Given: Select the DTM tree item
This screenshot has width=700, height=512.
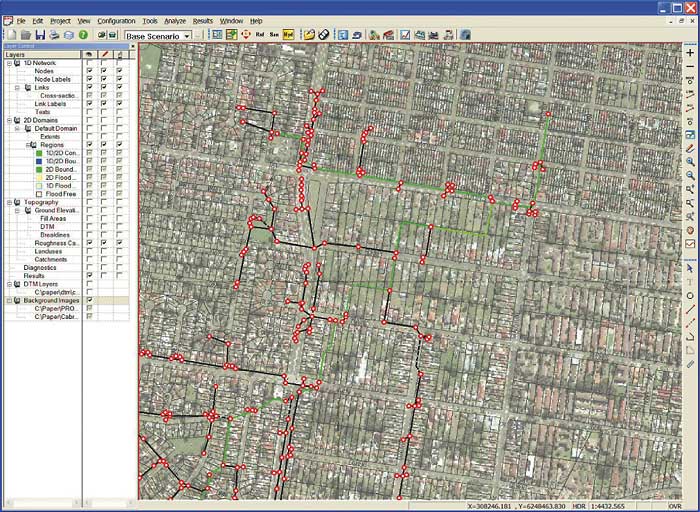Looking at the screenshot, I should (47, 227).
